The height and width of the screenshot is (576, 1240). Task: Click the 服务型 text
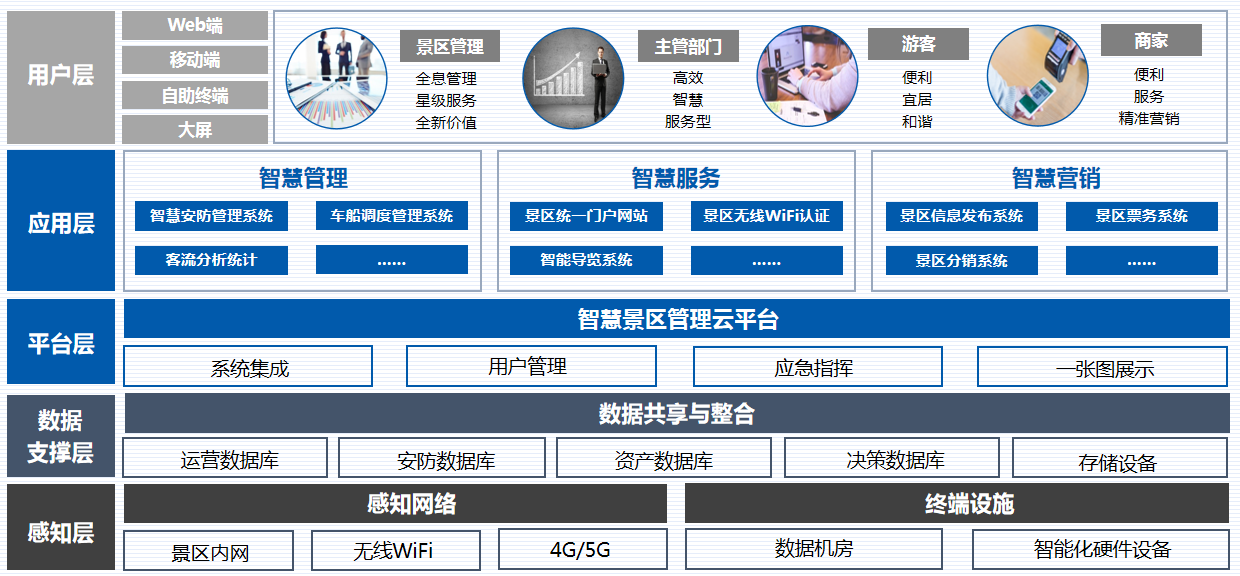tap(688, 121)
